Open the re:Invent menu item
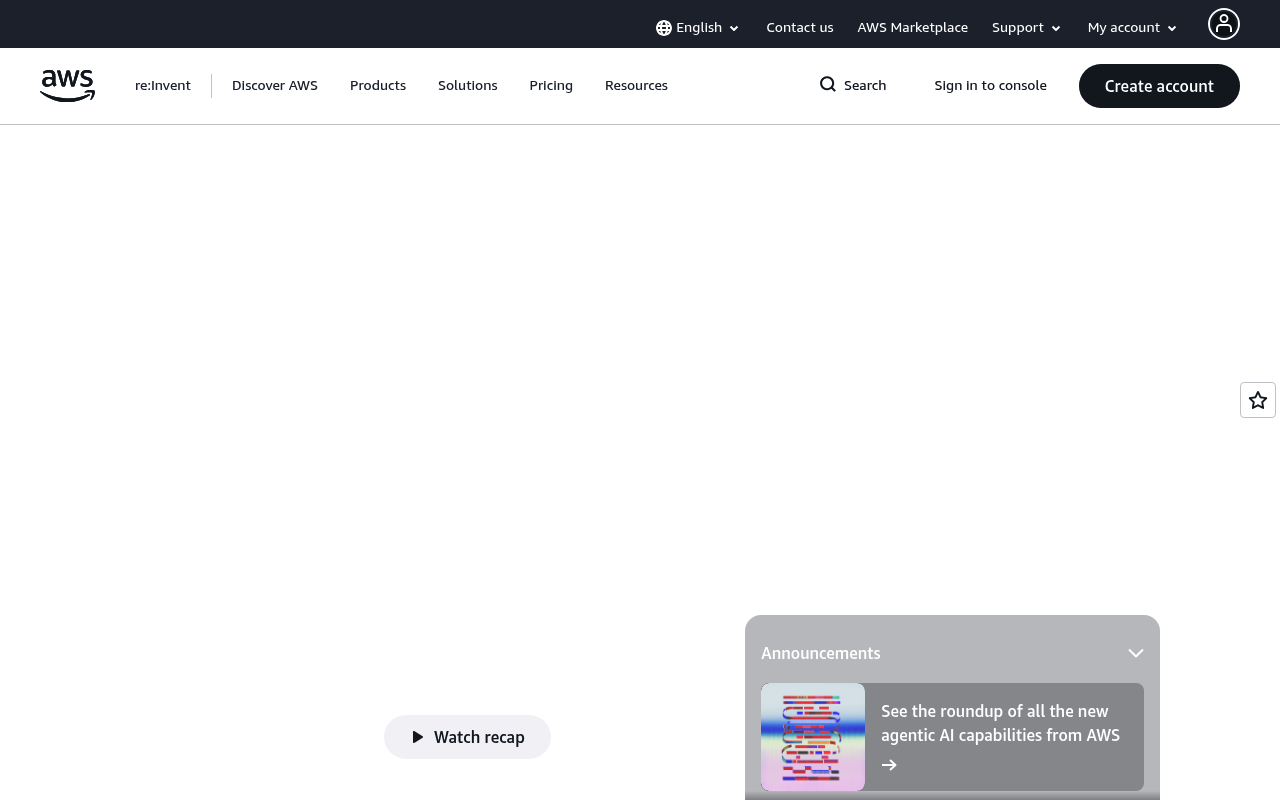This screenshot has height=800, width=1280. coord(163,86)
